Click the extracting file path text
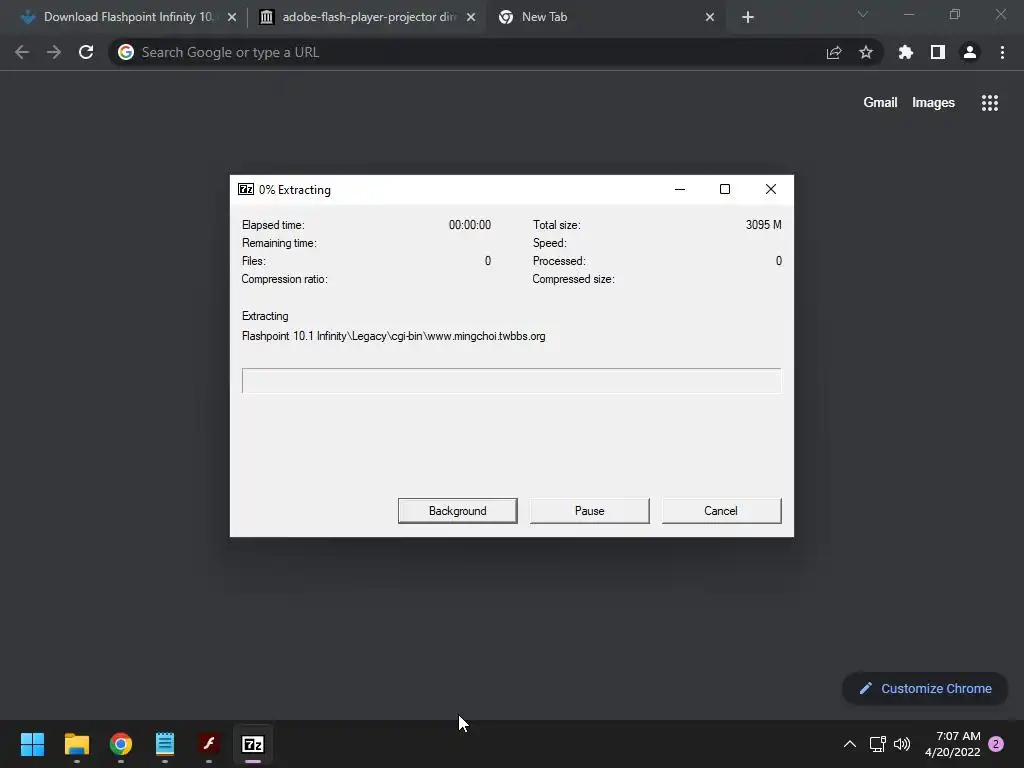The height and width of the screenshot is (768, 1024). [393, 336]
